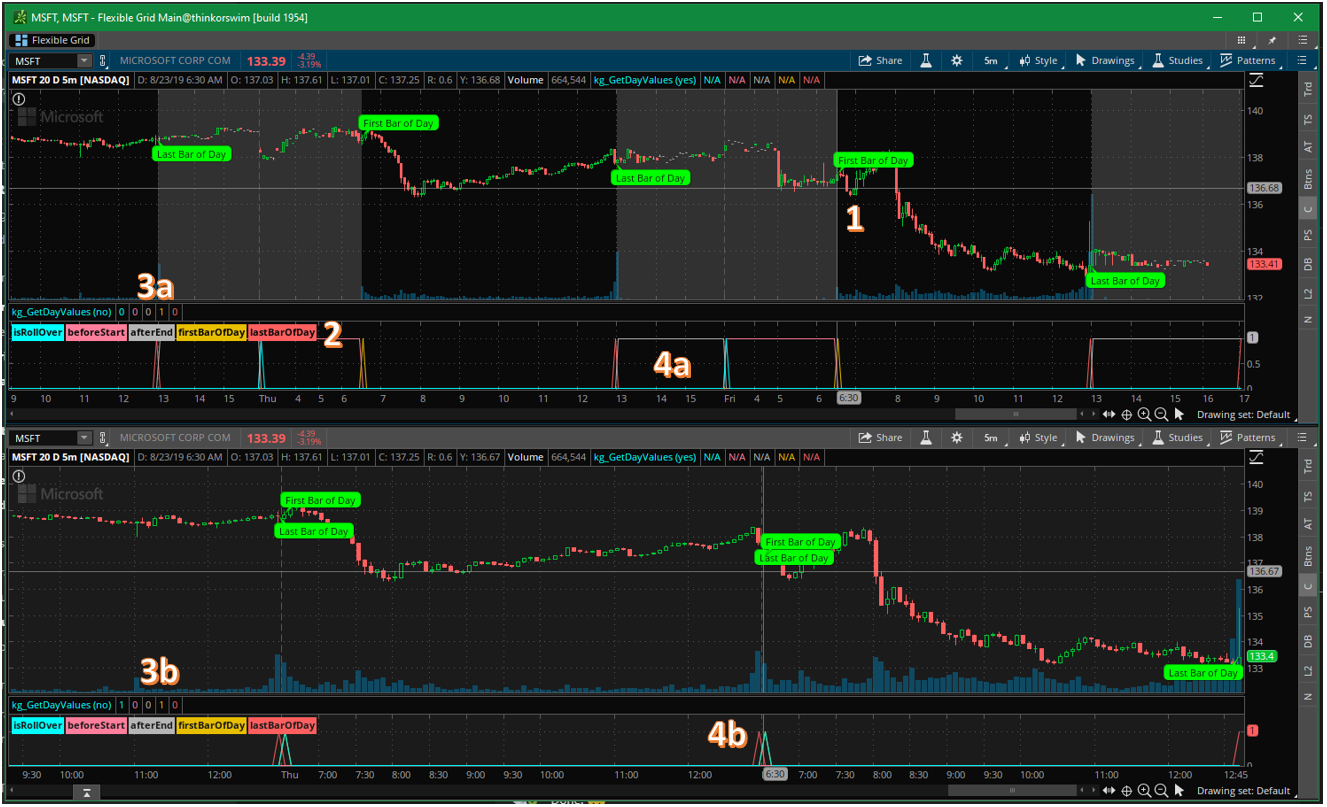The image size is (1327, 807).
Task: Select the pointer tool under the lower chart
Action: (1179, 791)
